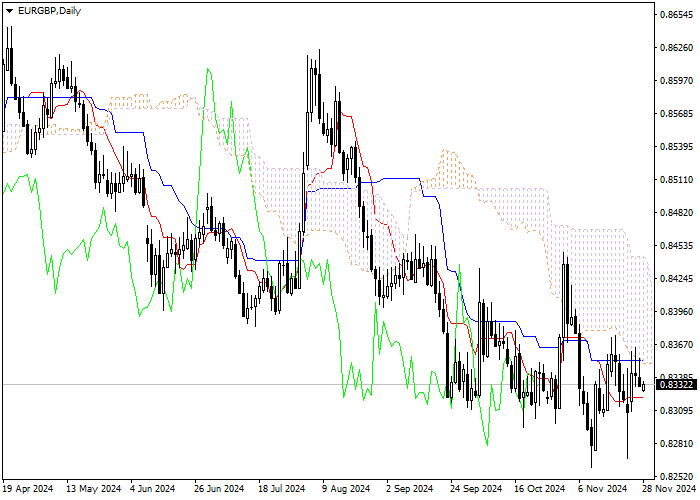Select price level 0.83960 on the axis
This screenshot has width=700, height=500.
click(x=676, y=312)
